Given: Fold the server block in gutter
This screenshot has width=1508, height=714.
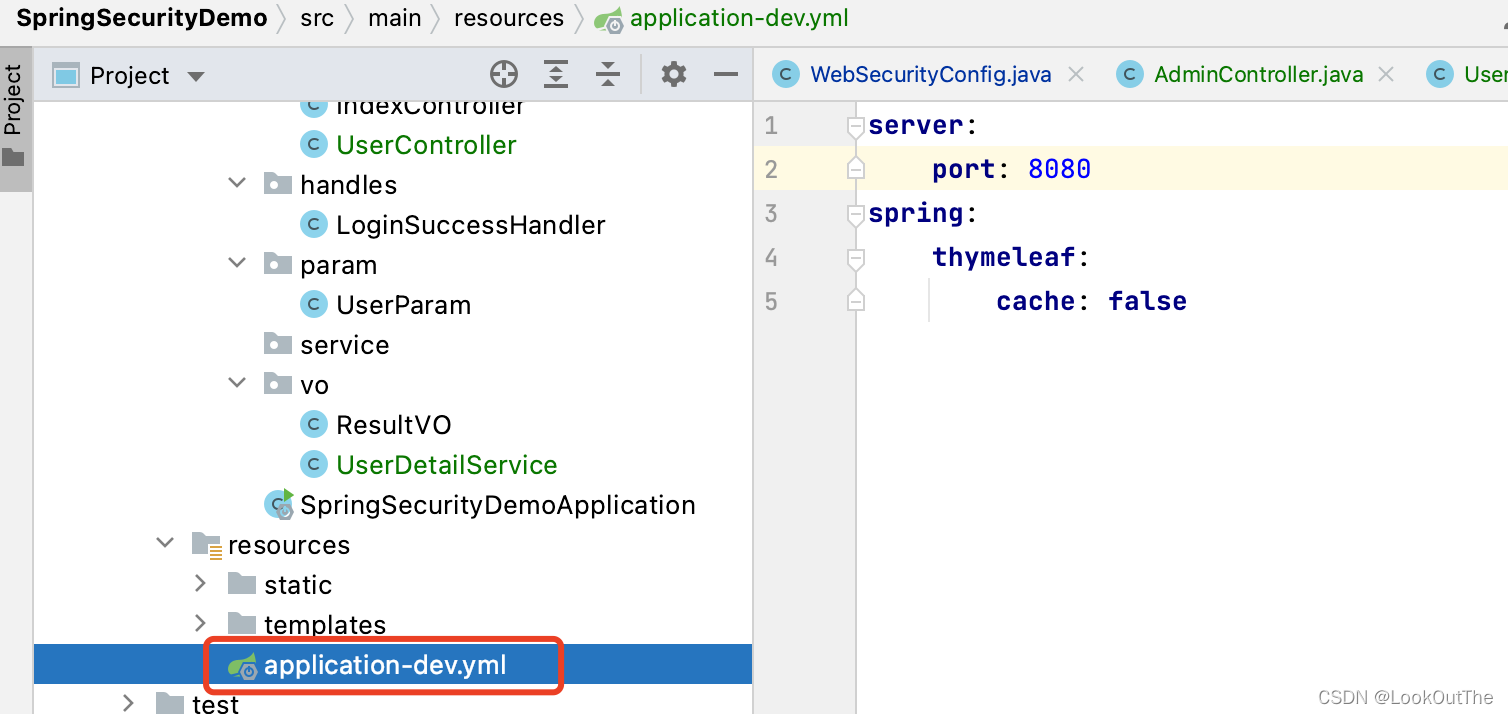Looking at the screenshot, I should 855,126.
